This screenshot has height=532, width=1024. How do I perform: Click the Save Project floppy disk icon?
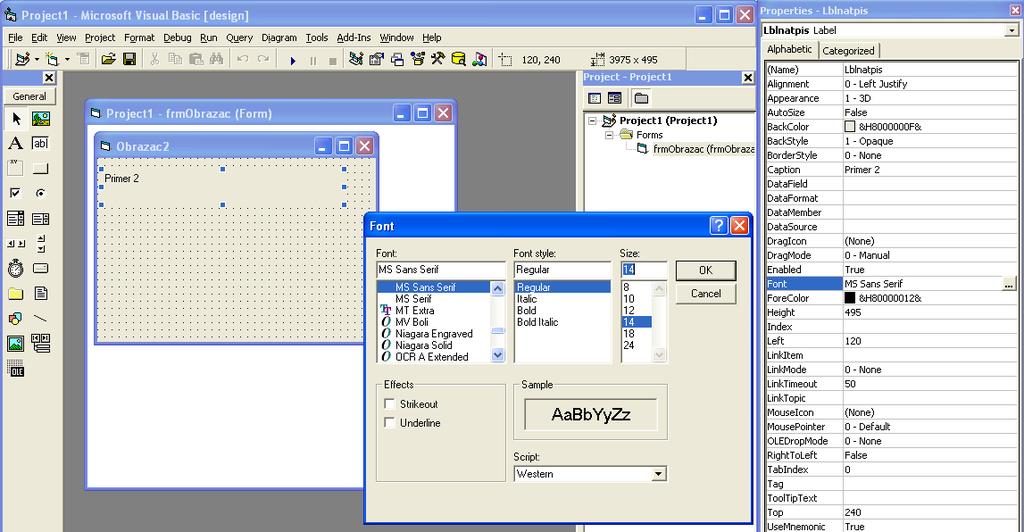129,59
